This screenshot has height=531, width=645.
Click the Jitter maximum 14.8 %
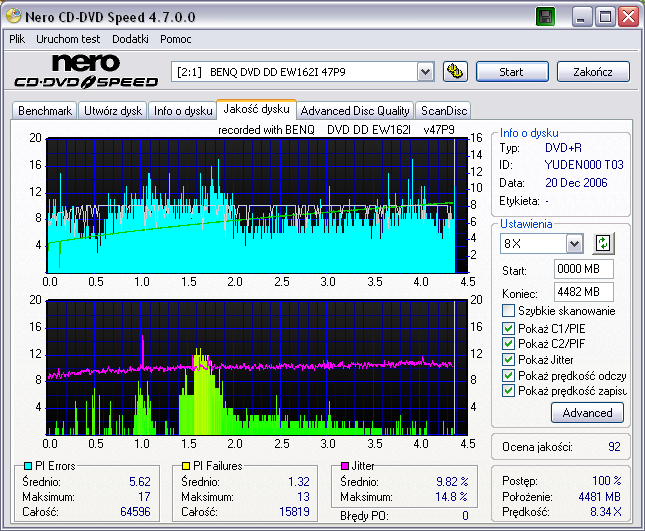pyautogui.click(x=452, y=497)
